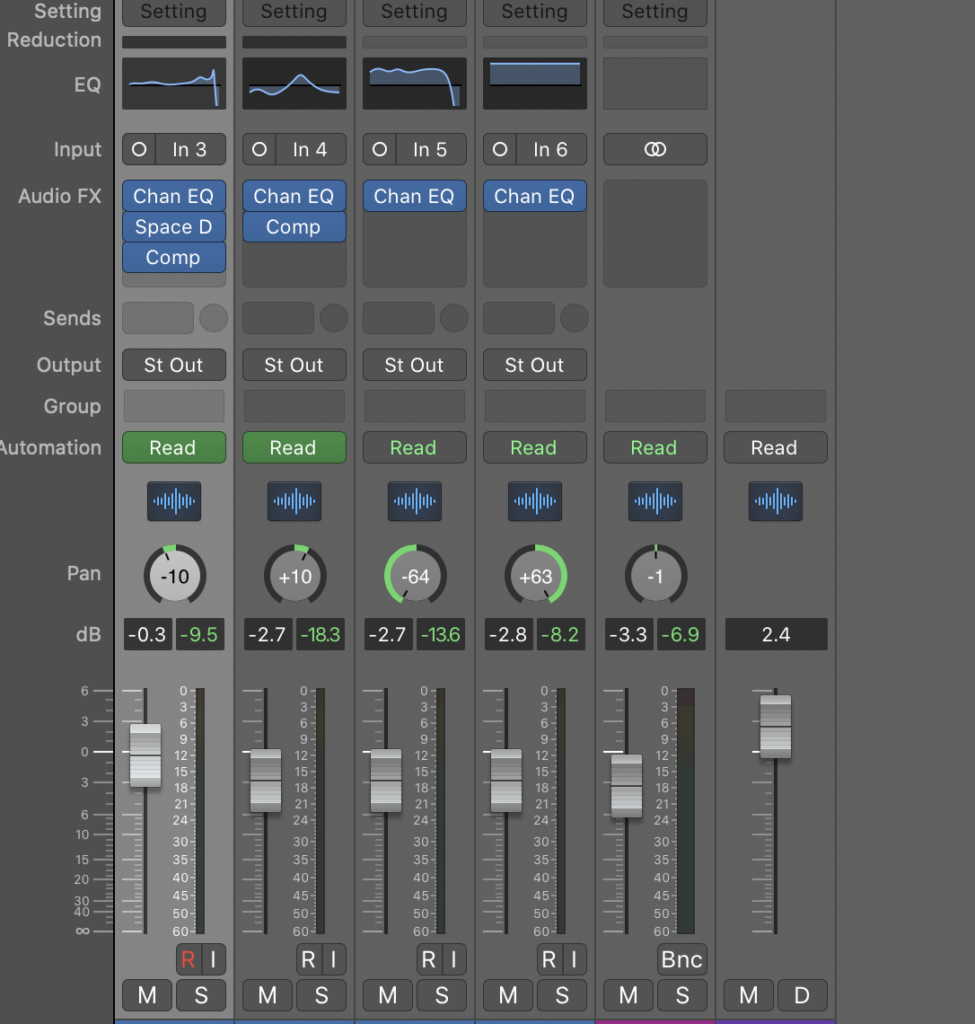Open EQ thumbnail on the In 3 channel
Screen dimensions: 975x1024
click(x=174, y=83)
